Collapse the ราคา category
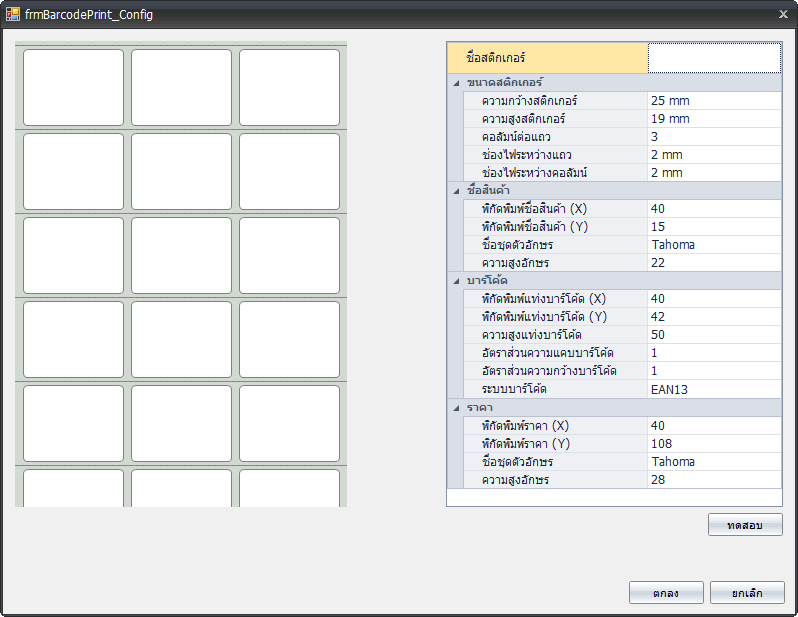798x617 pixels. tap(456, 408)
